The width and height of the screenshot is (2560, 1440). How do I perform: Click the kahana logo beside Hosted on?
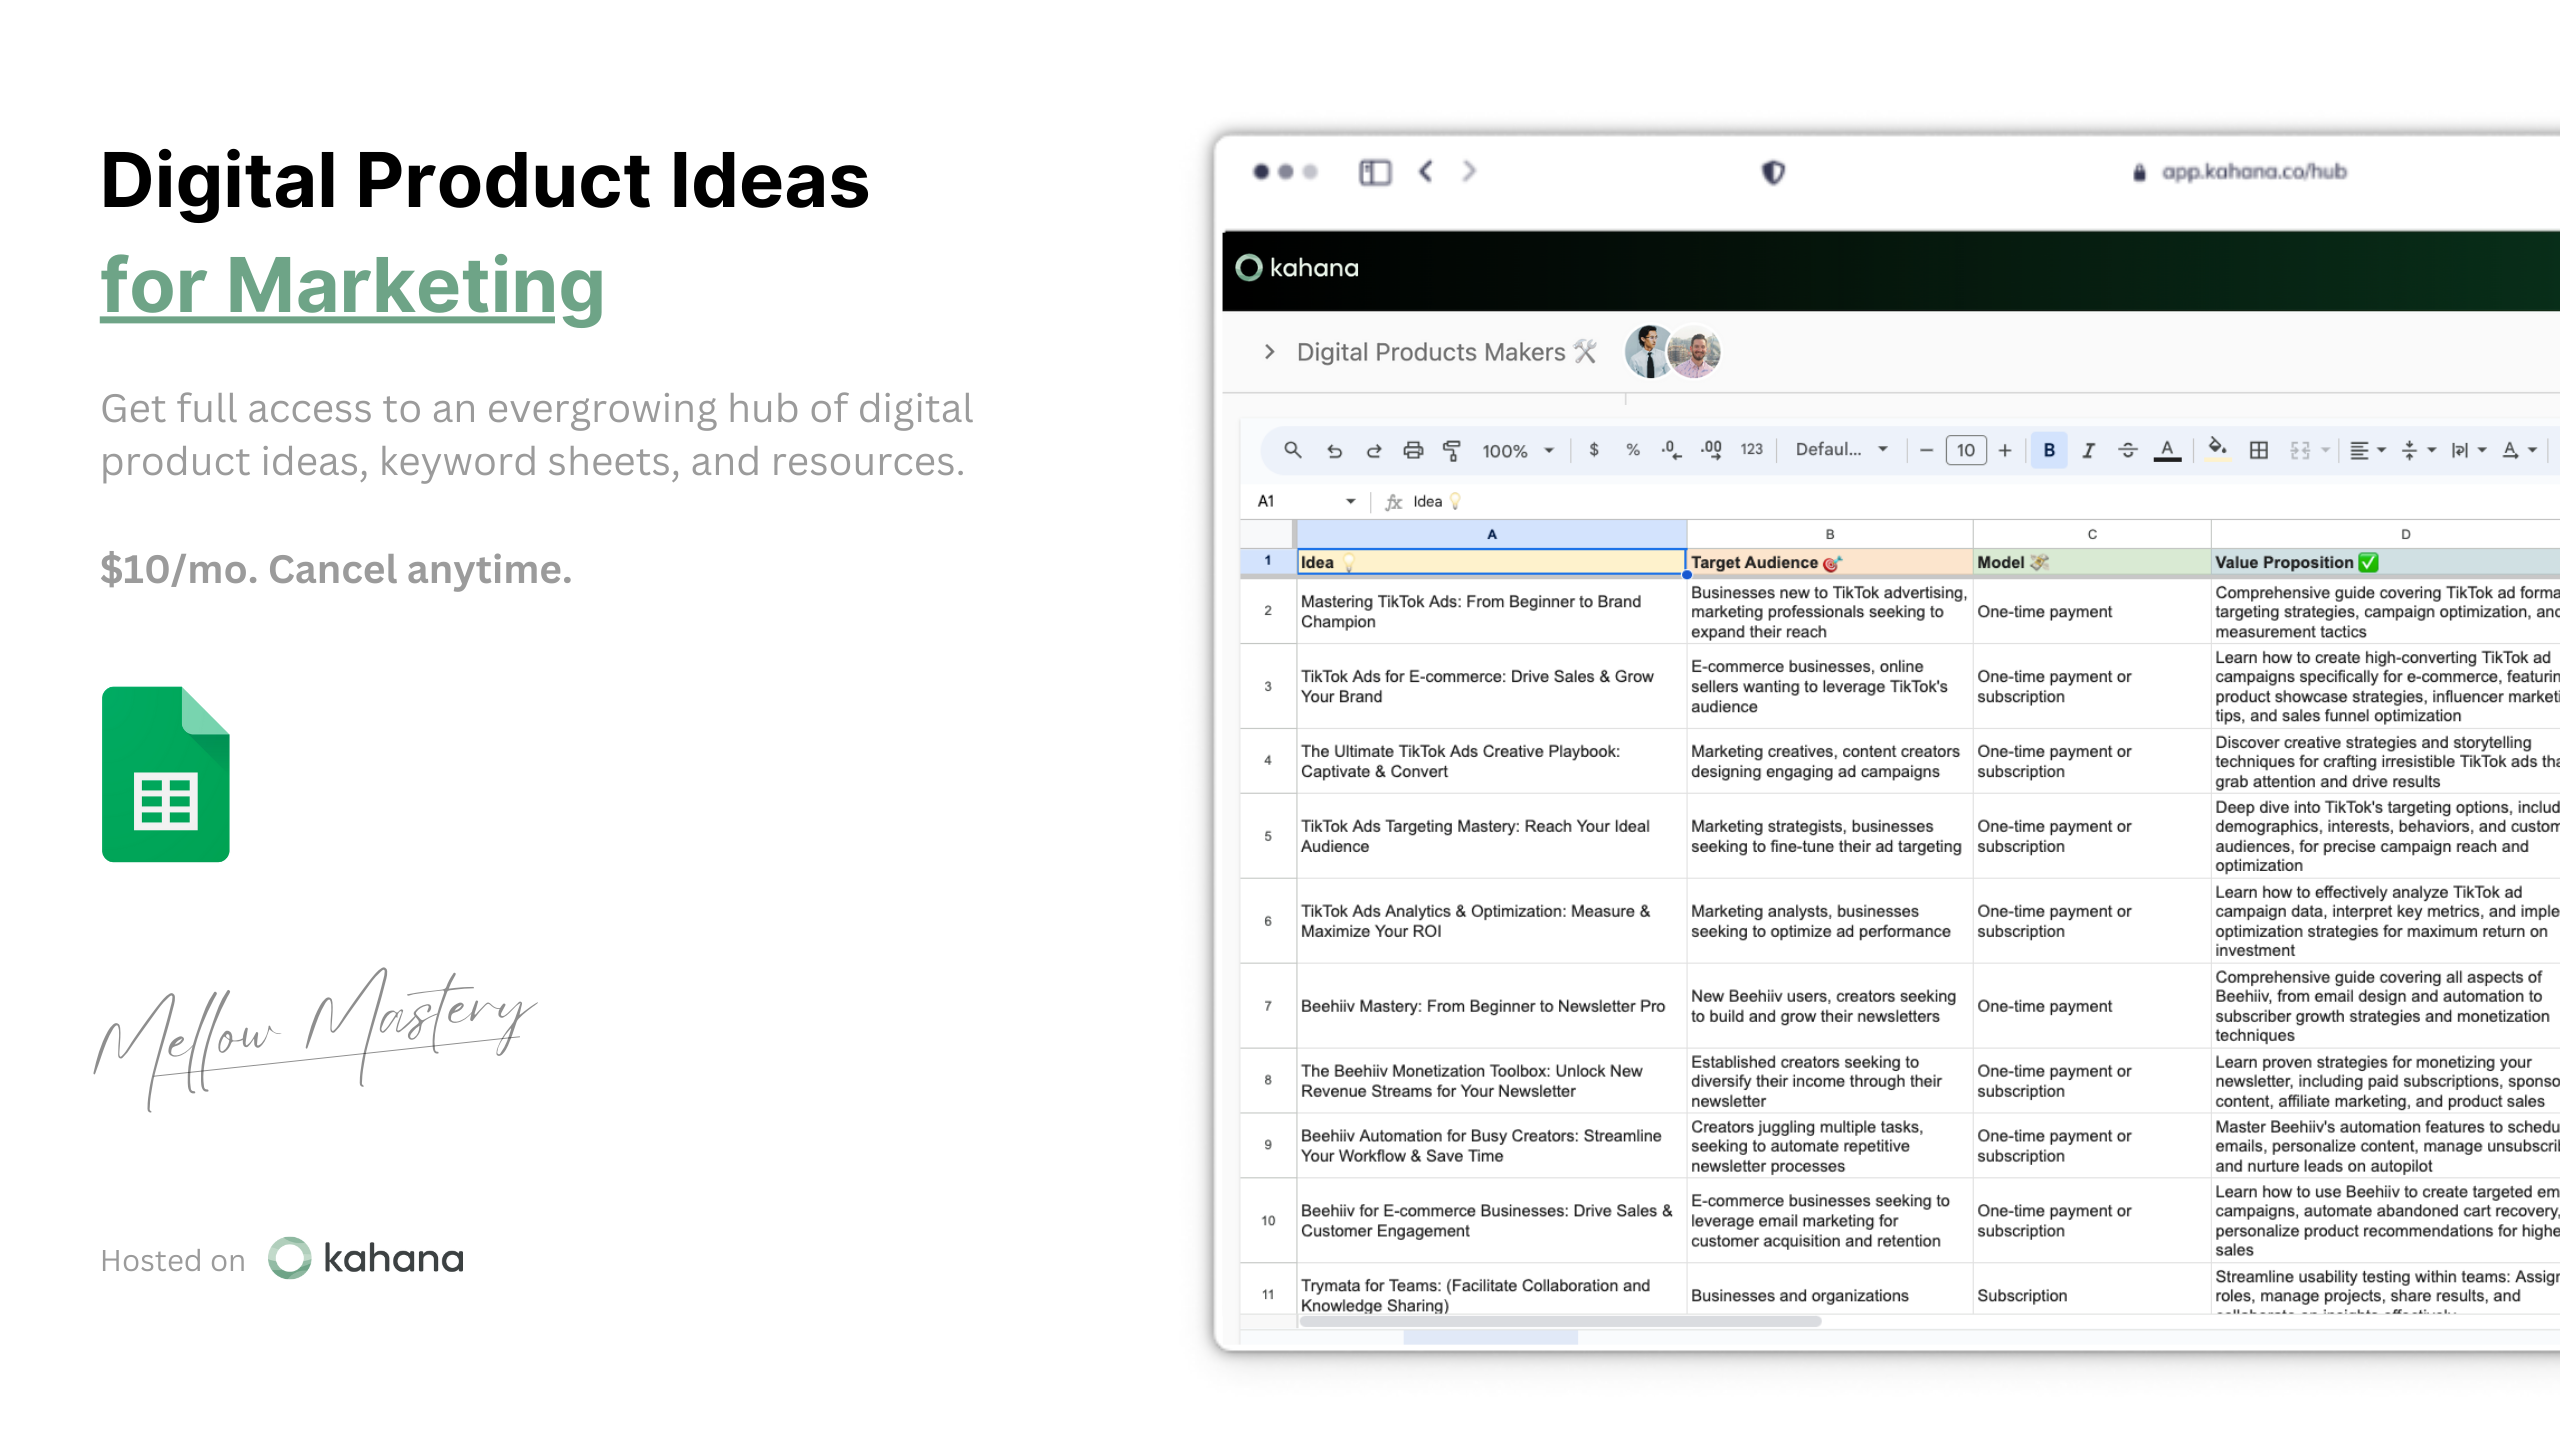366,1258
